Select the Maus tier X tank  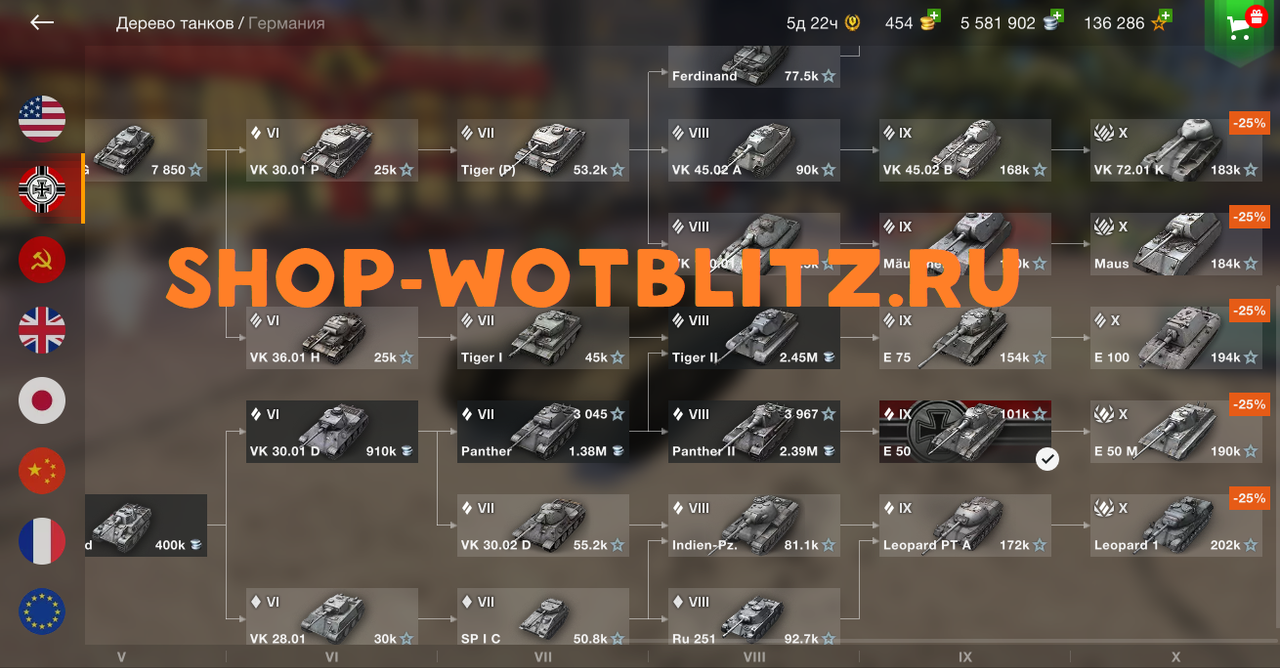(x=1176, y=244)
